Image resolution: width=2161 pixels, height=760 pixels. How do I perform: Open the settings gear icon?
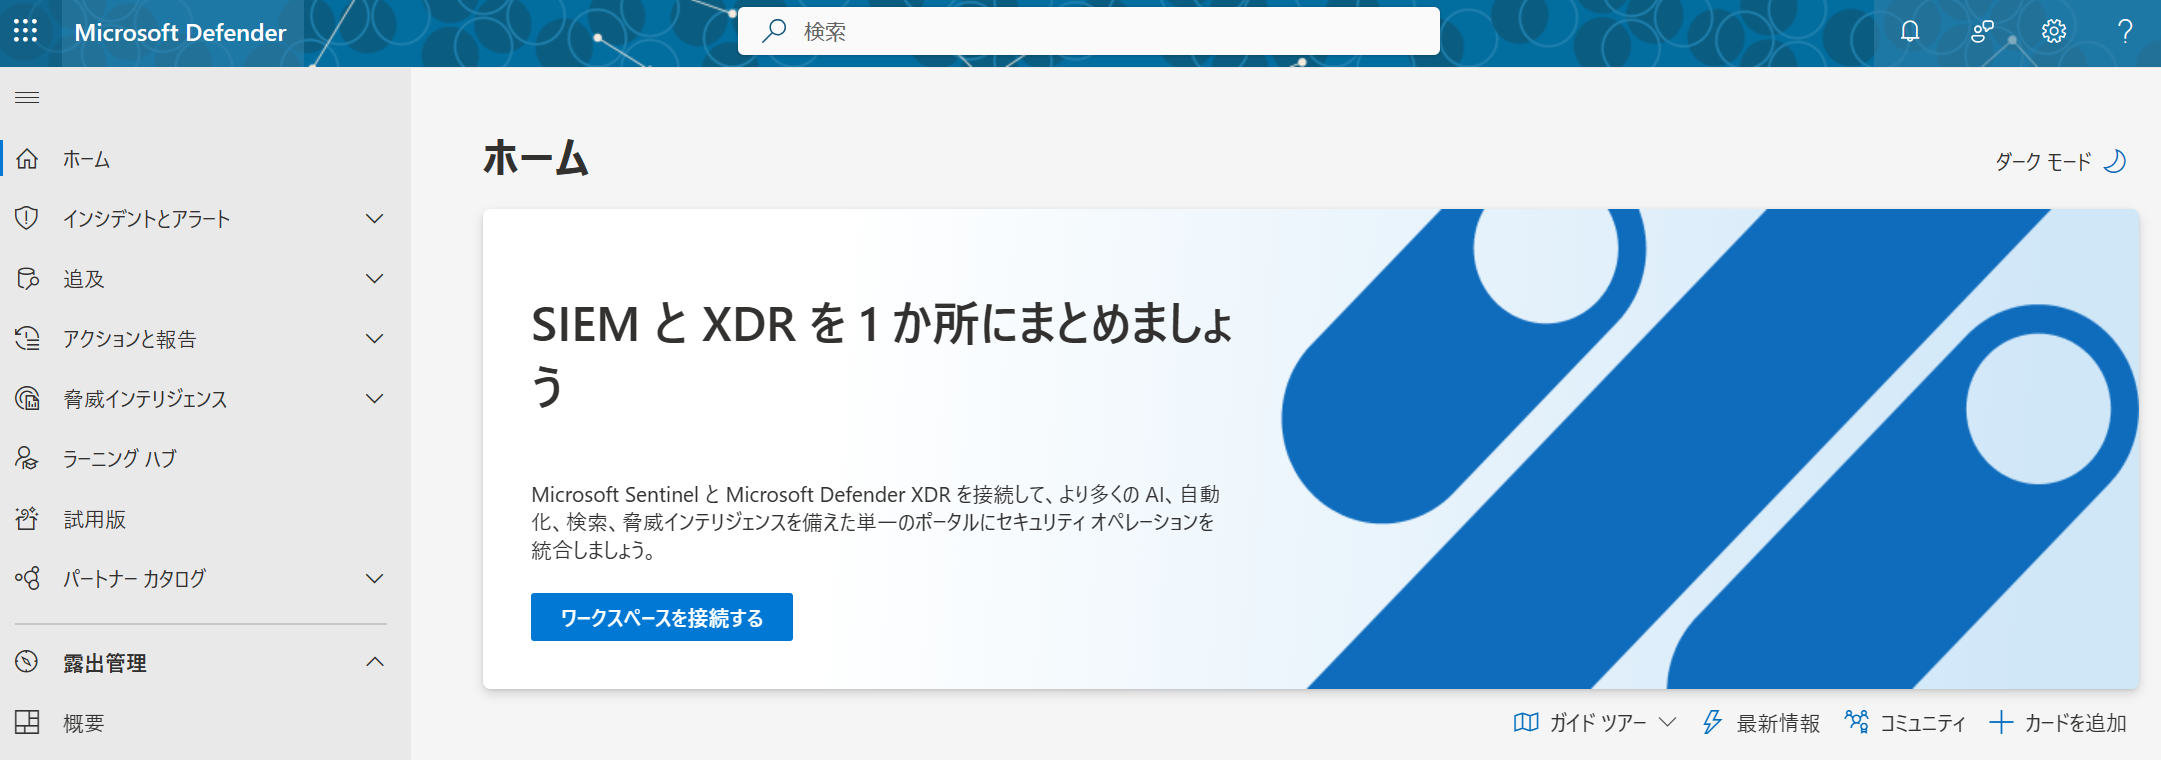click(2054, 32)
